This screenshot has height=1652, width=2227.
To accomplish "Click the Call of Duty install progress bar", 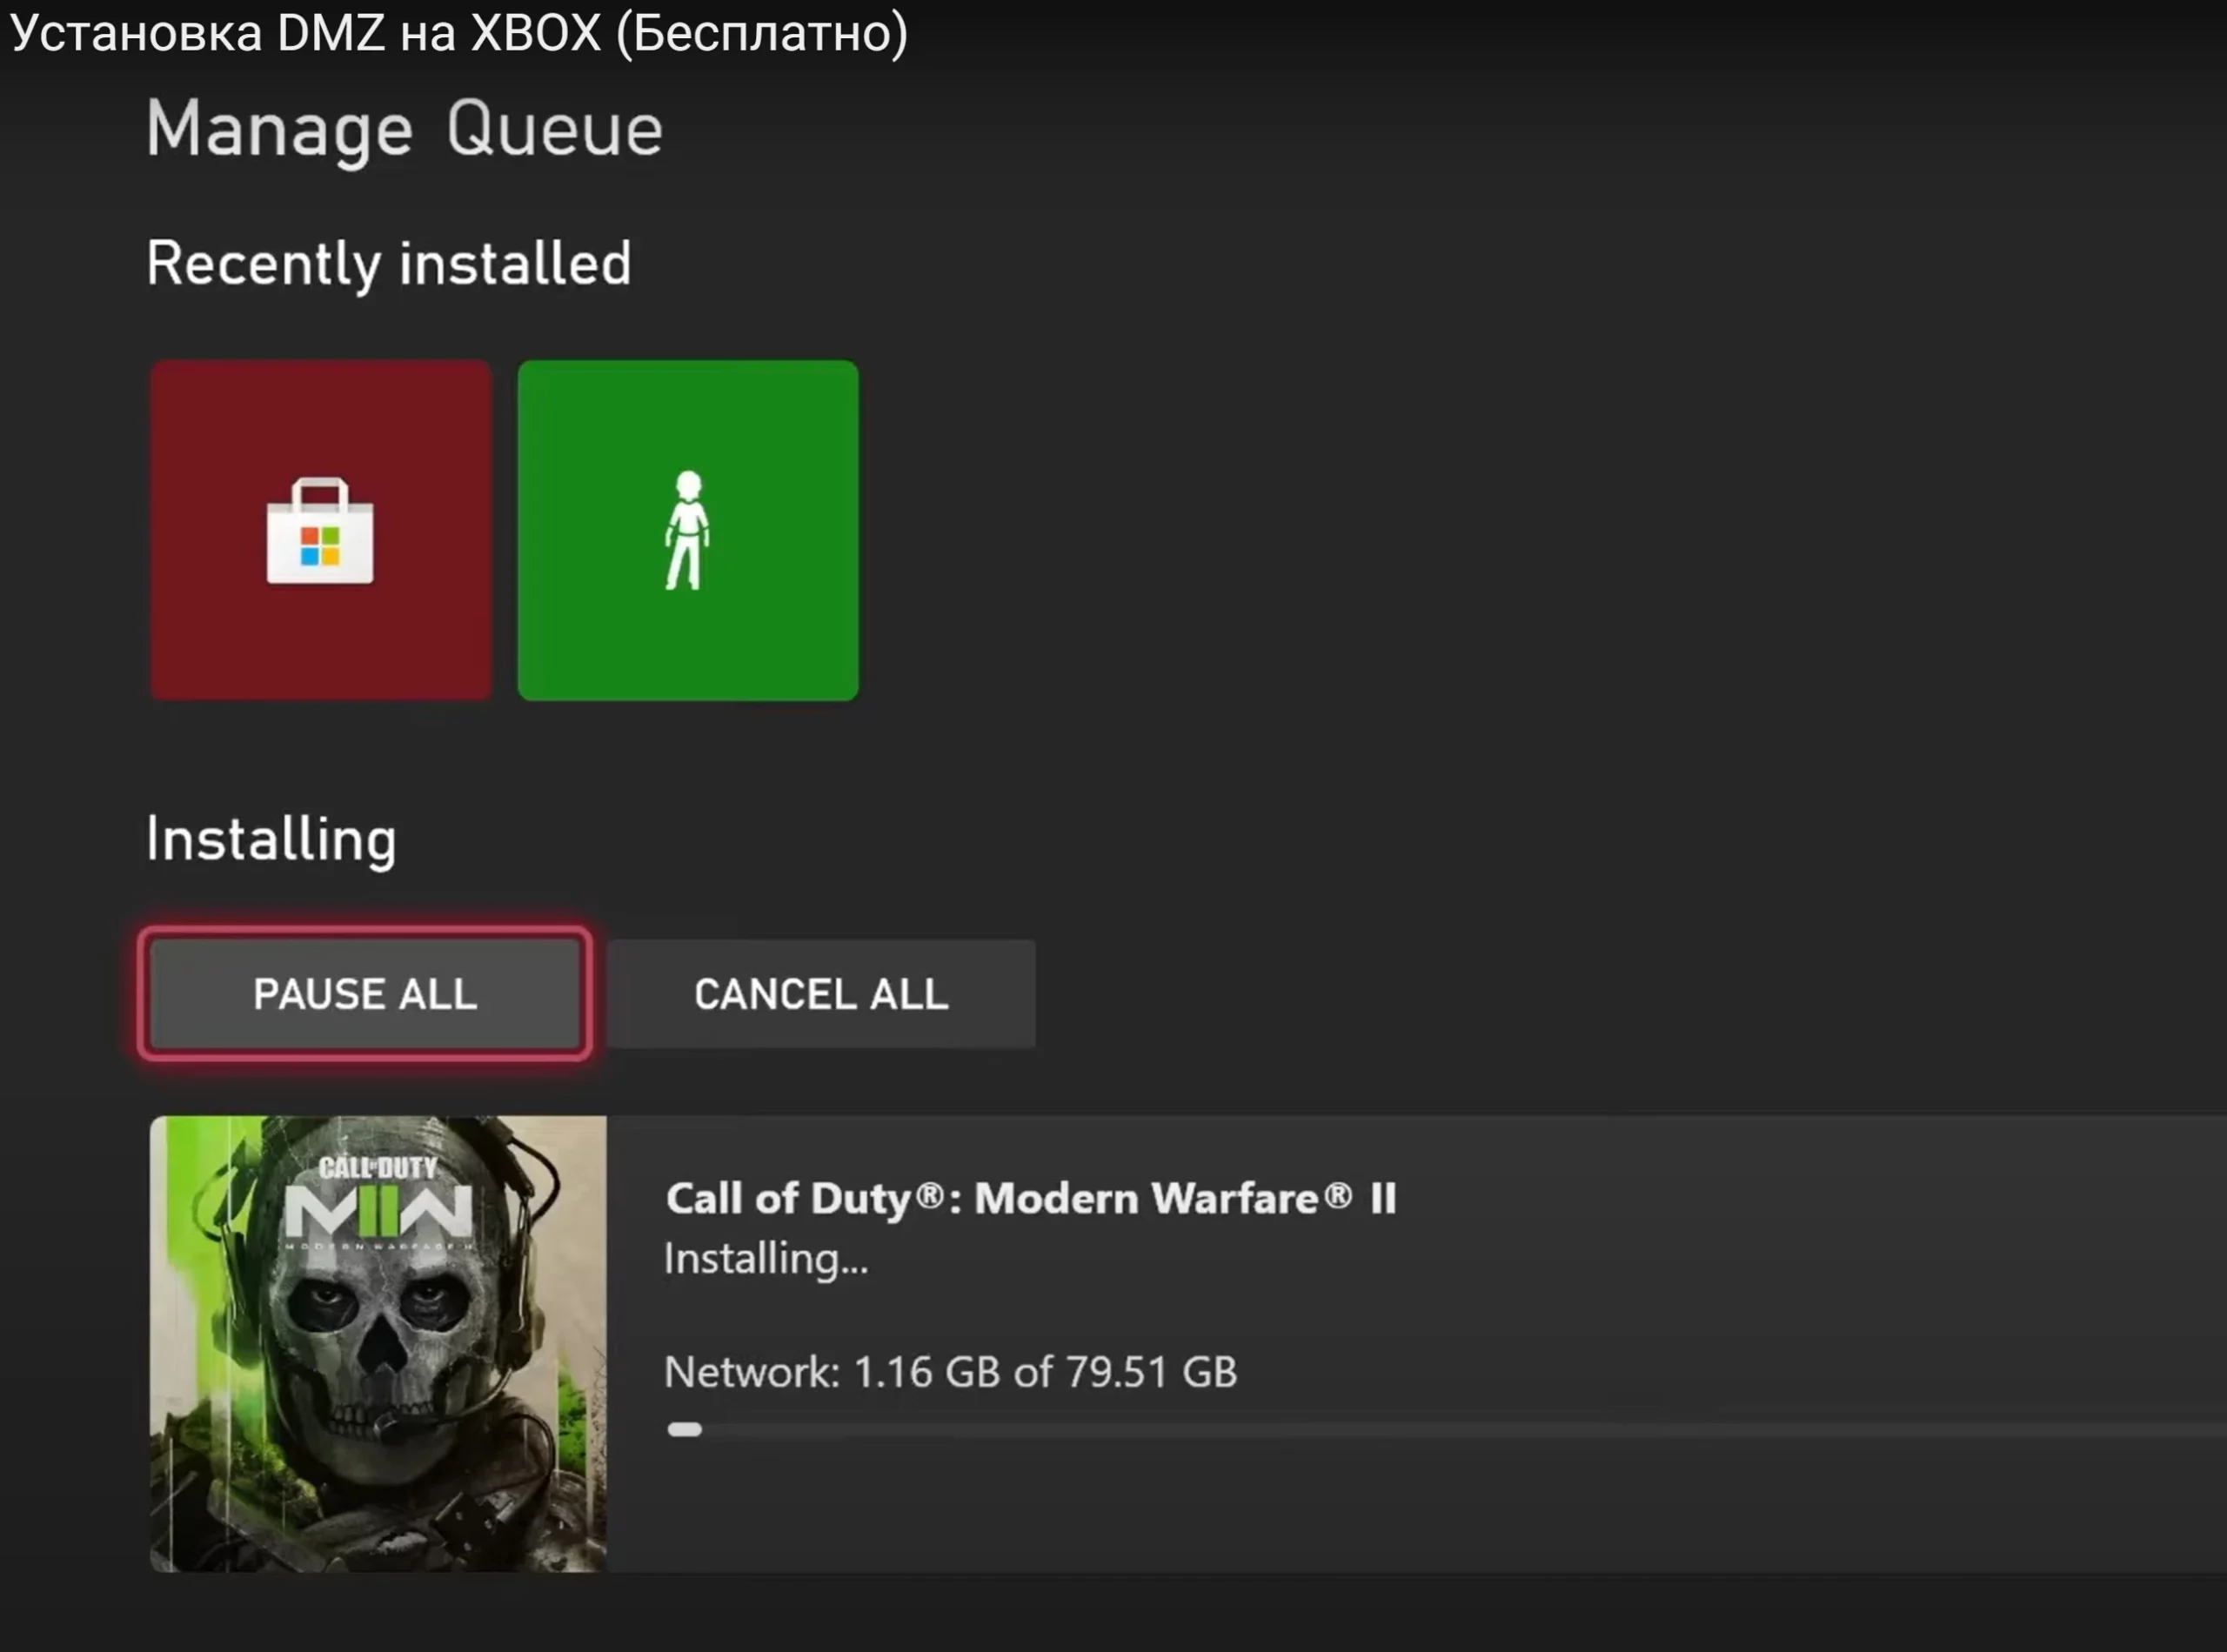I will 1446,1430.
